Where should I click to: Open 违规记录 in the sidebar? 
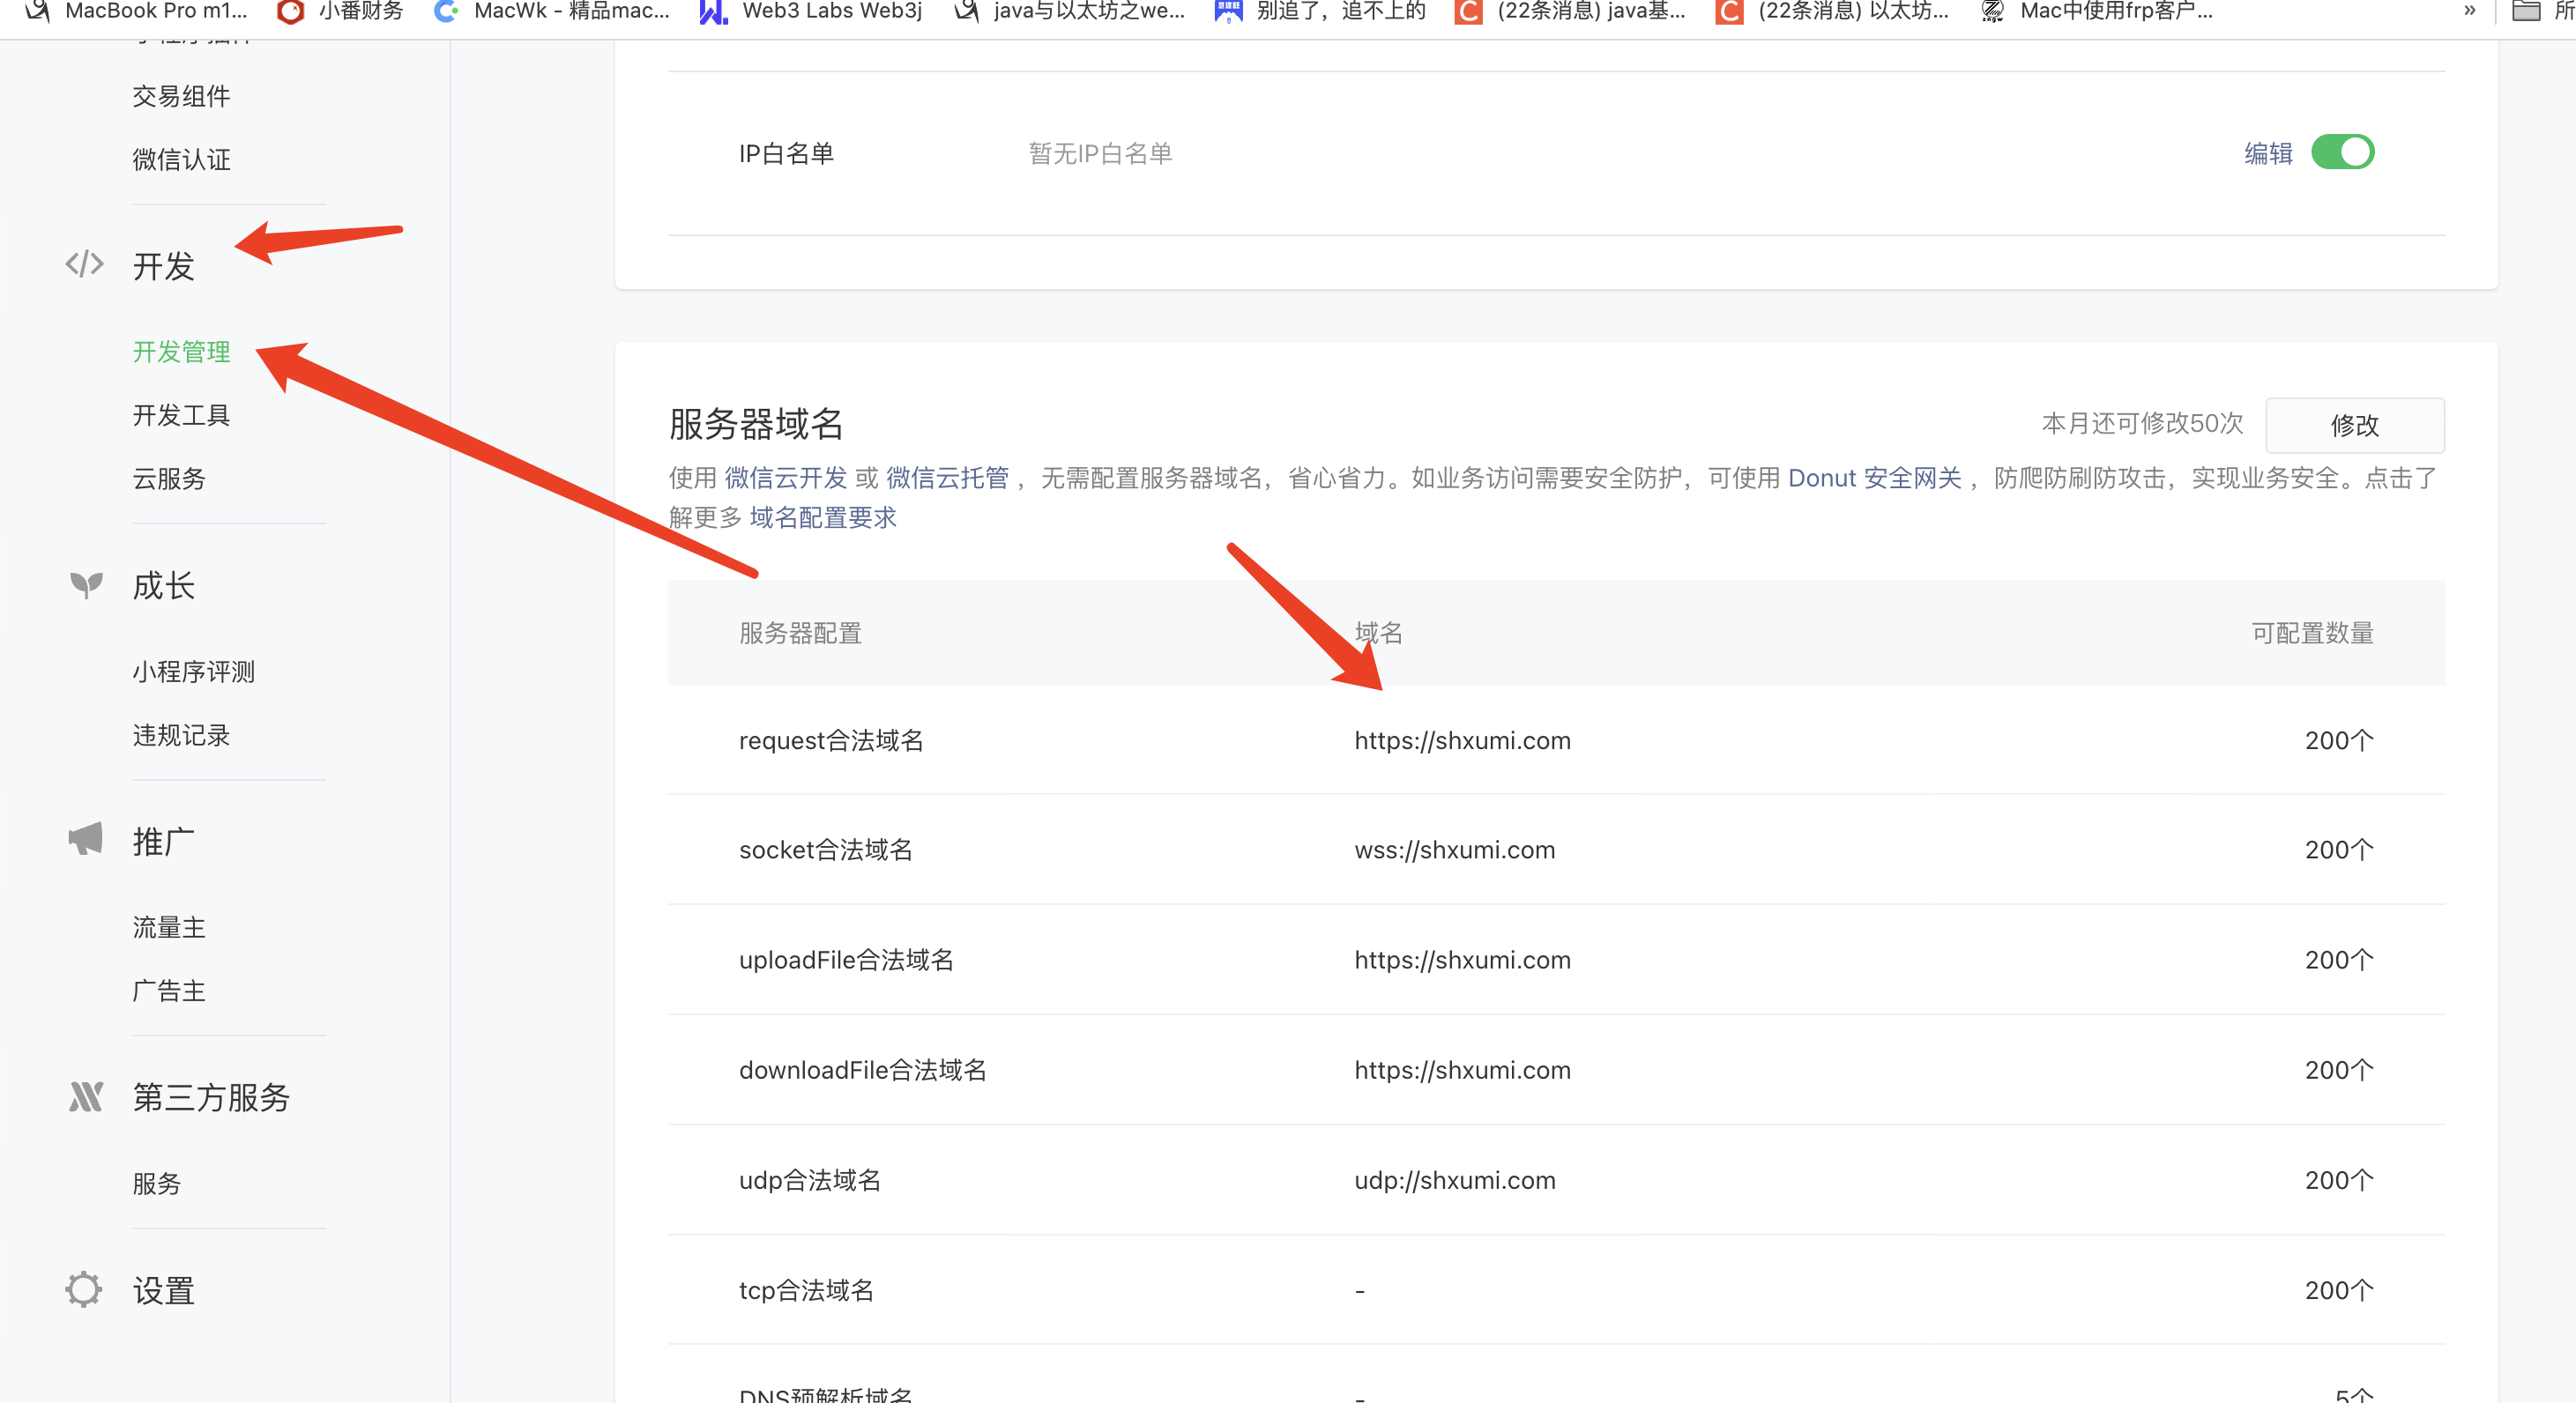coord(181,735)
